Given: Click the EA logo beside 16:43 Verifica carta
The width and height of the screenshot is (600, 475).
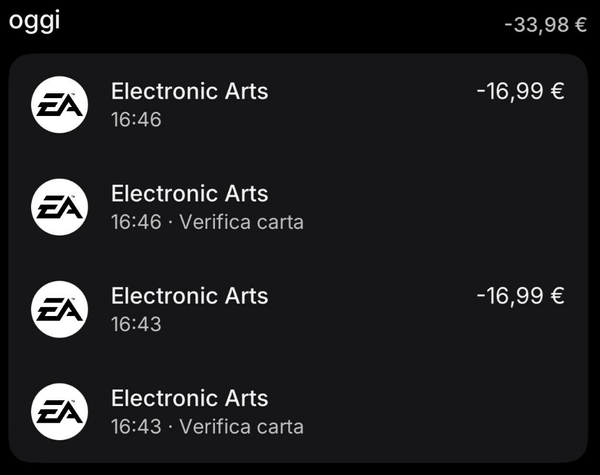Looking at the screenshot, I should [60, 410].
